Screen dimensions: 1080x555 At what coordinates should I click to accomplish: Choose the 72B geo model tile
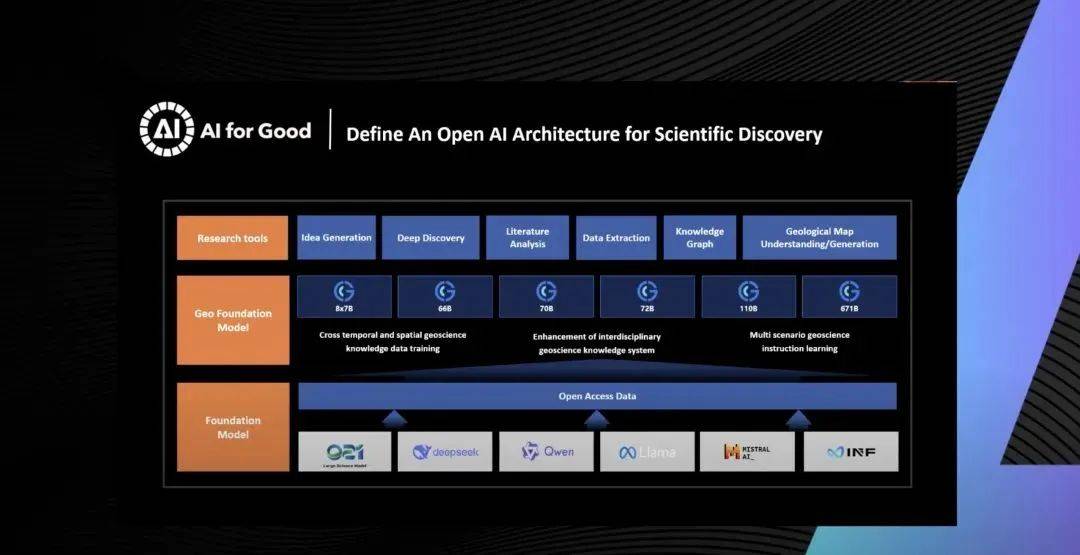tap(647, 296)
